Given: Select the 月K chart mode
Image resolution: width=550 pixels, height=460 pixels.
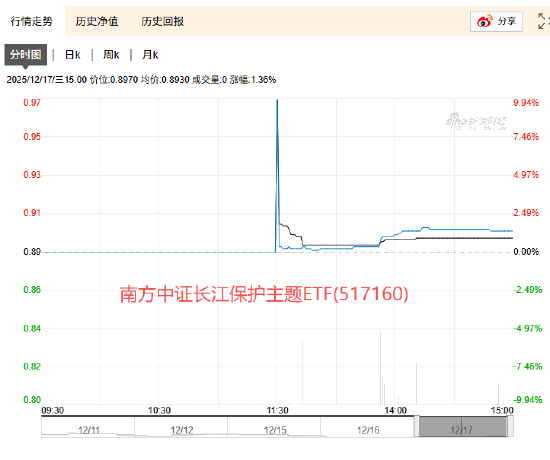Looking at the screenshot, I should click(150, 55).
